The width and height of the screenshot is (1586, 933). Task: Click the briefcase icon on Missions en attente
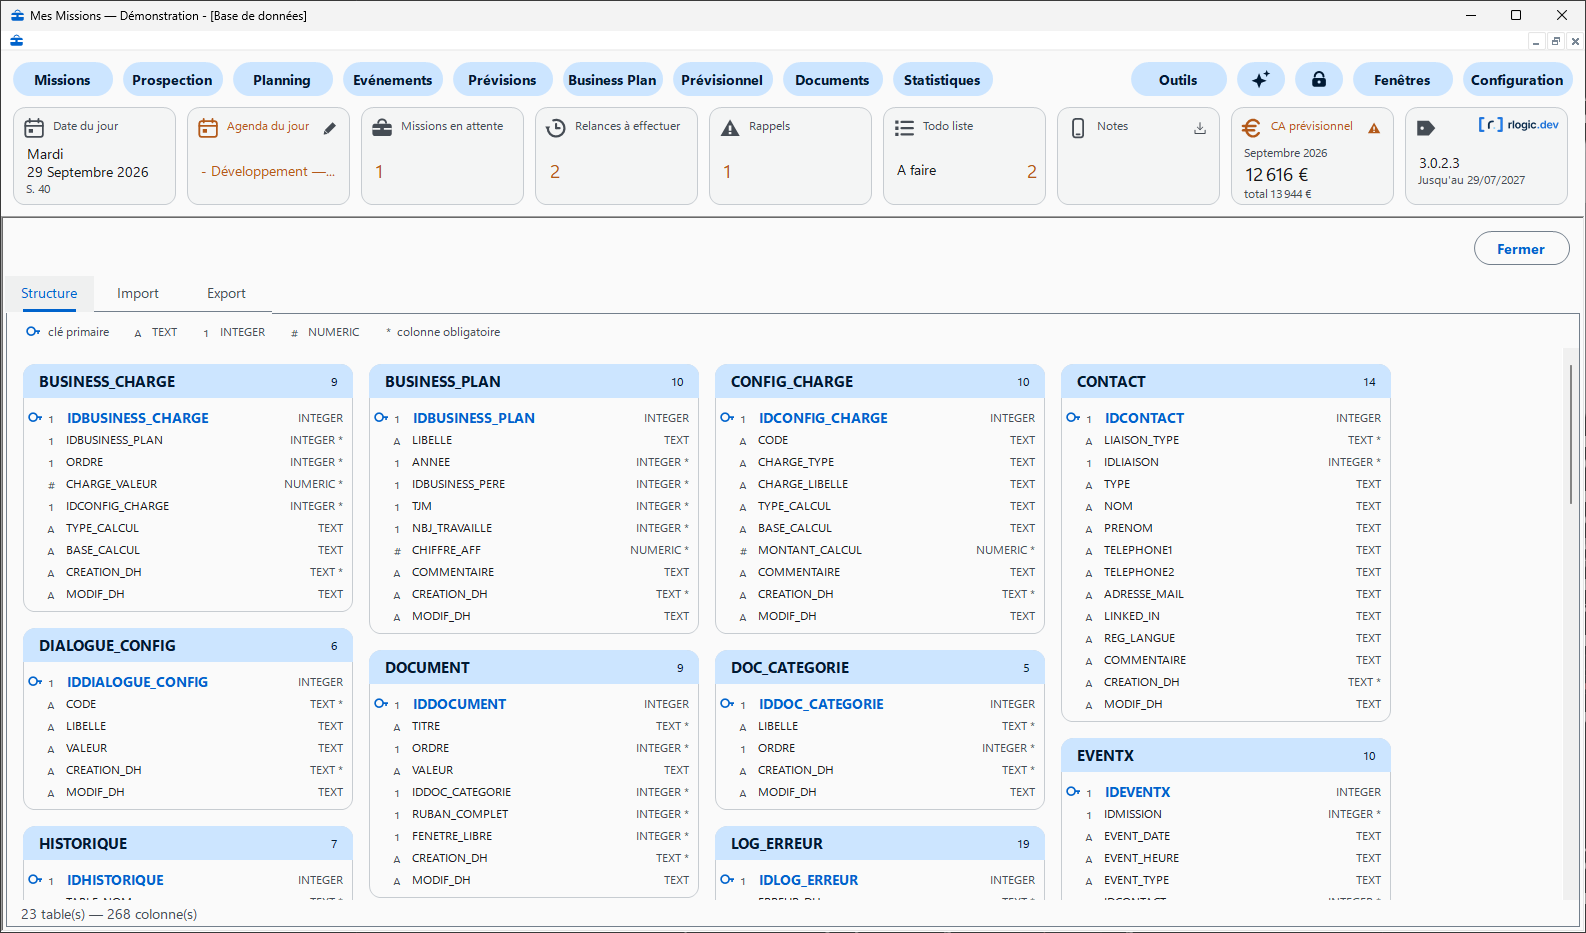pyautogui.click(x=382, y=128)
